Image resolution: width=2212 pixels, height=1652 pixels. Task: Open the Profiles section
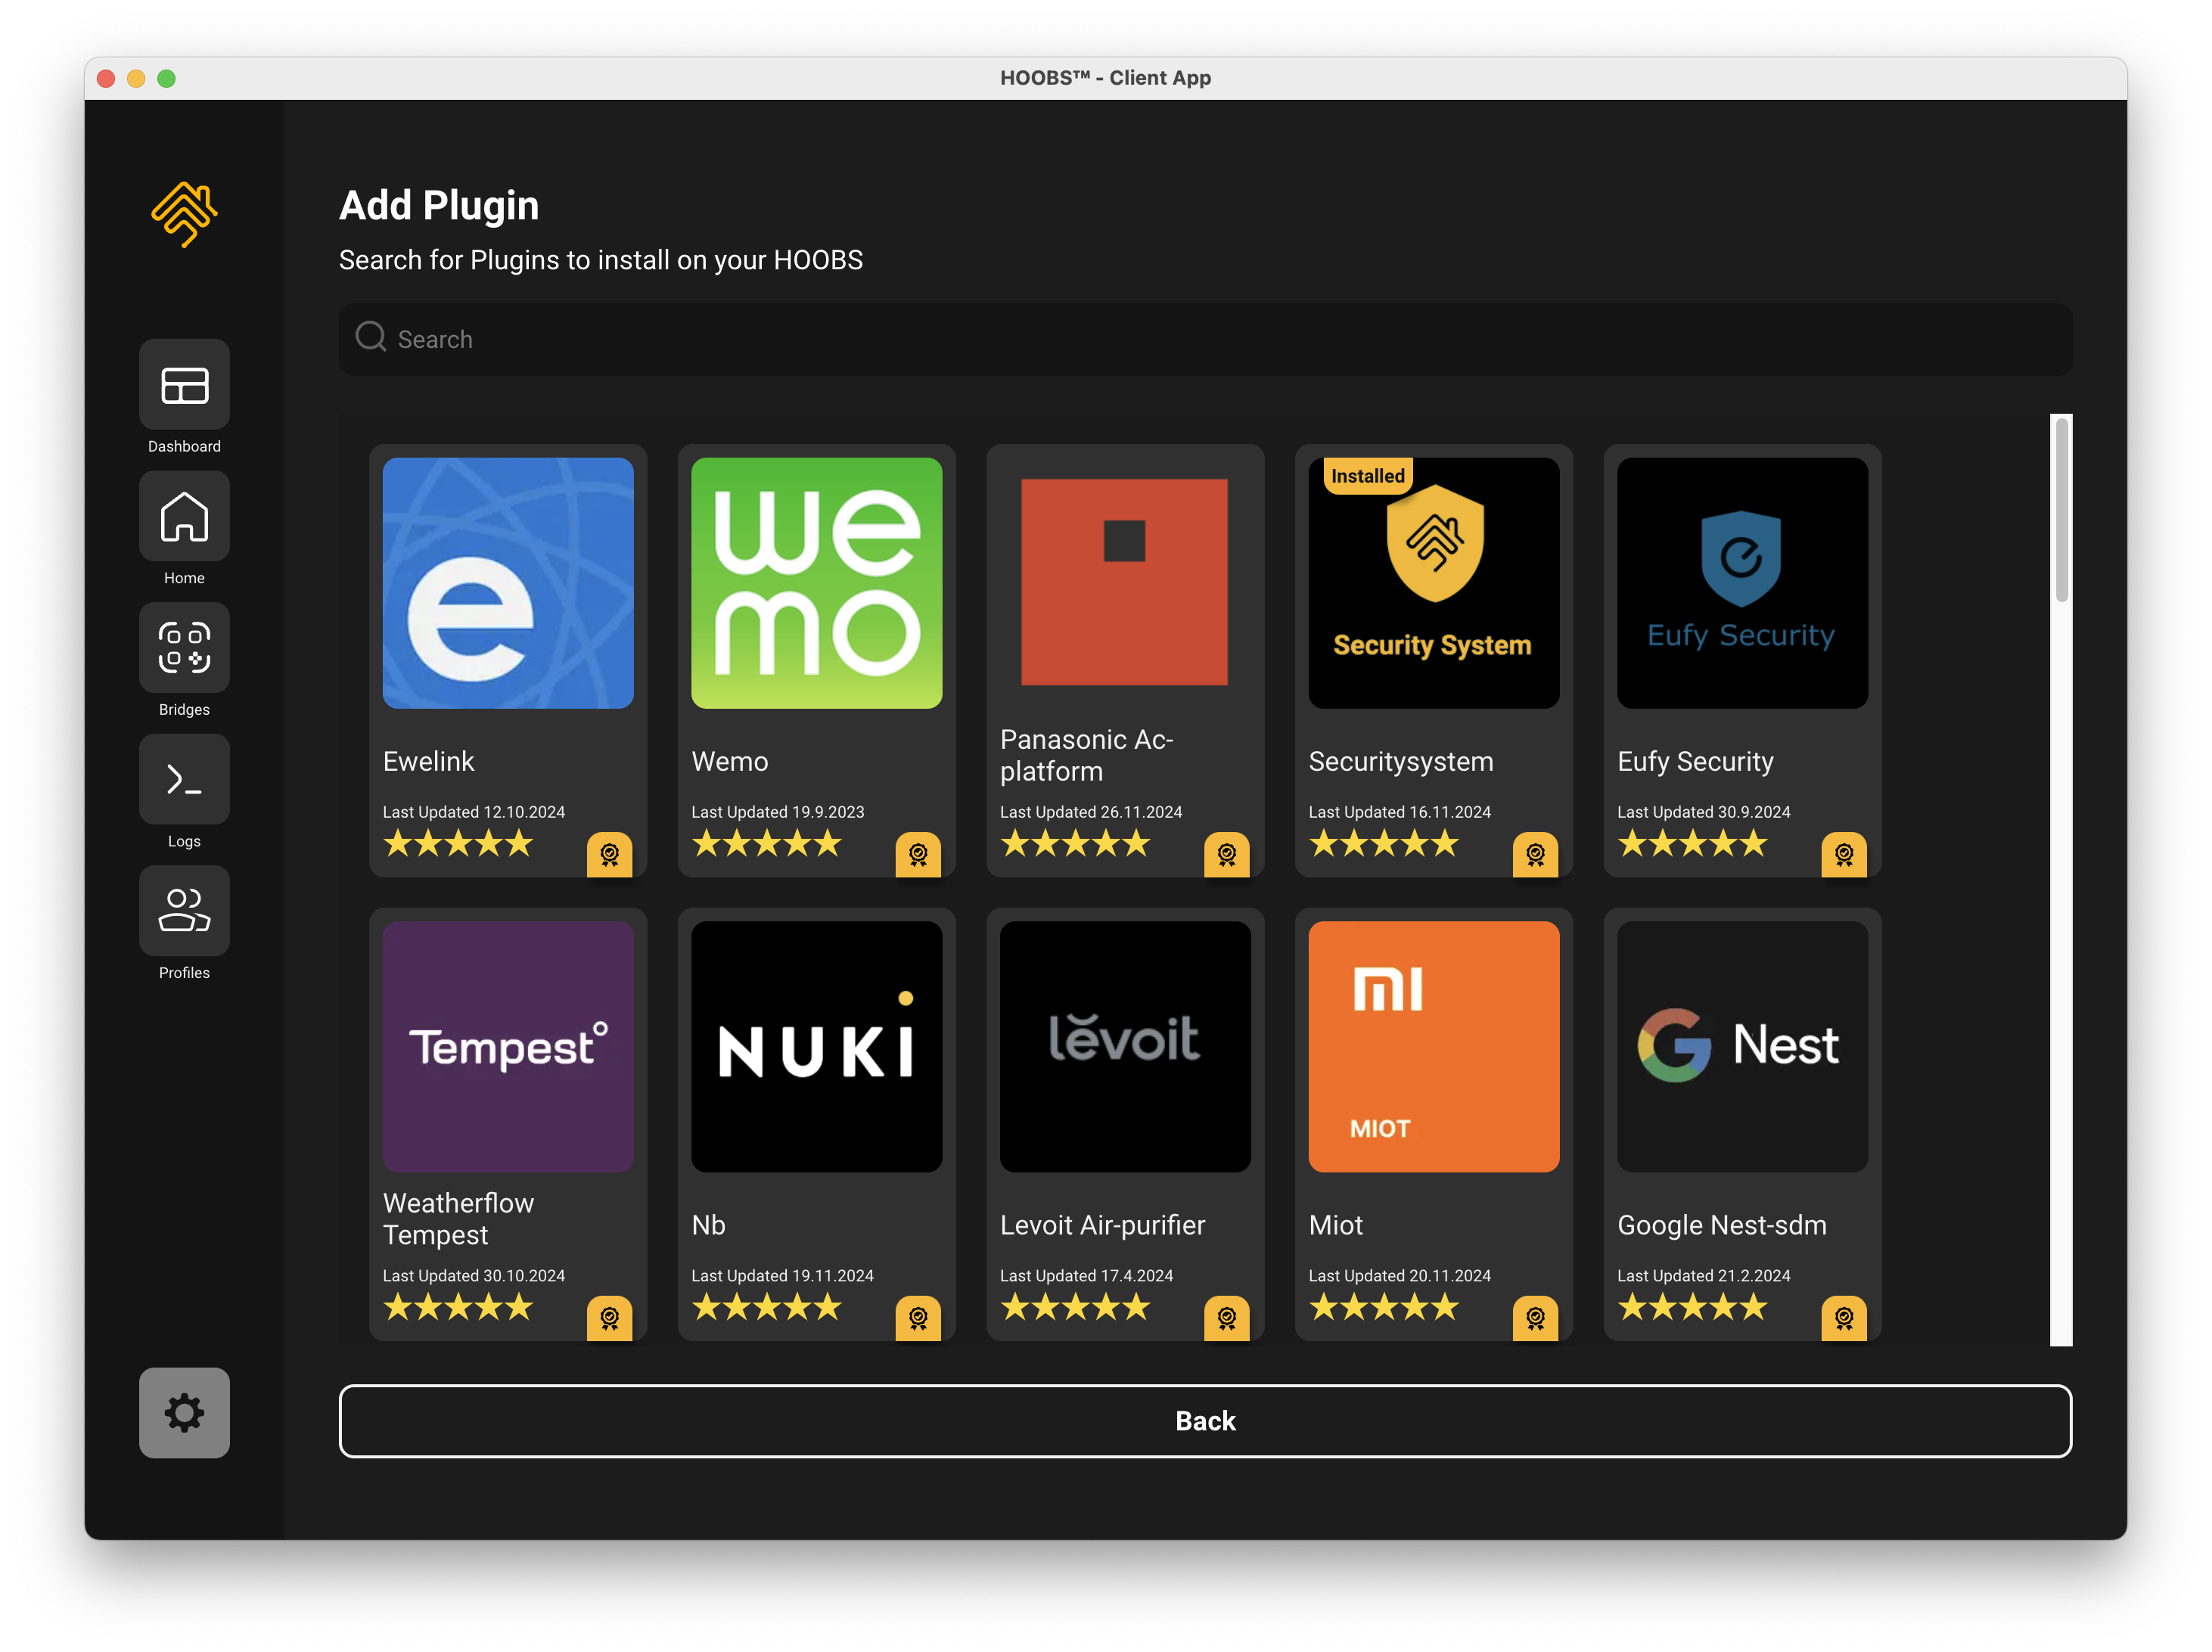coord(184,911)
